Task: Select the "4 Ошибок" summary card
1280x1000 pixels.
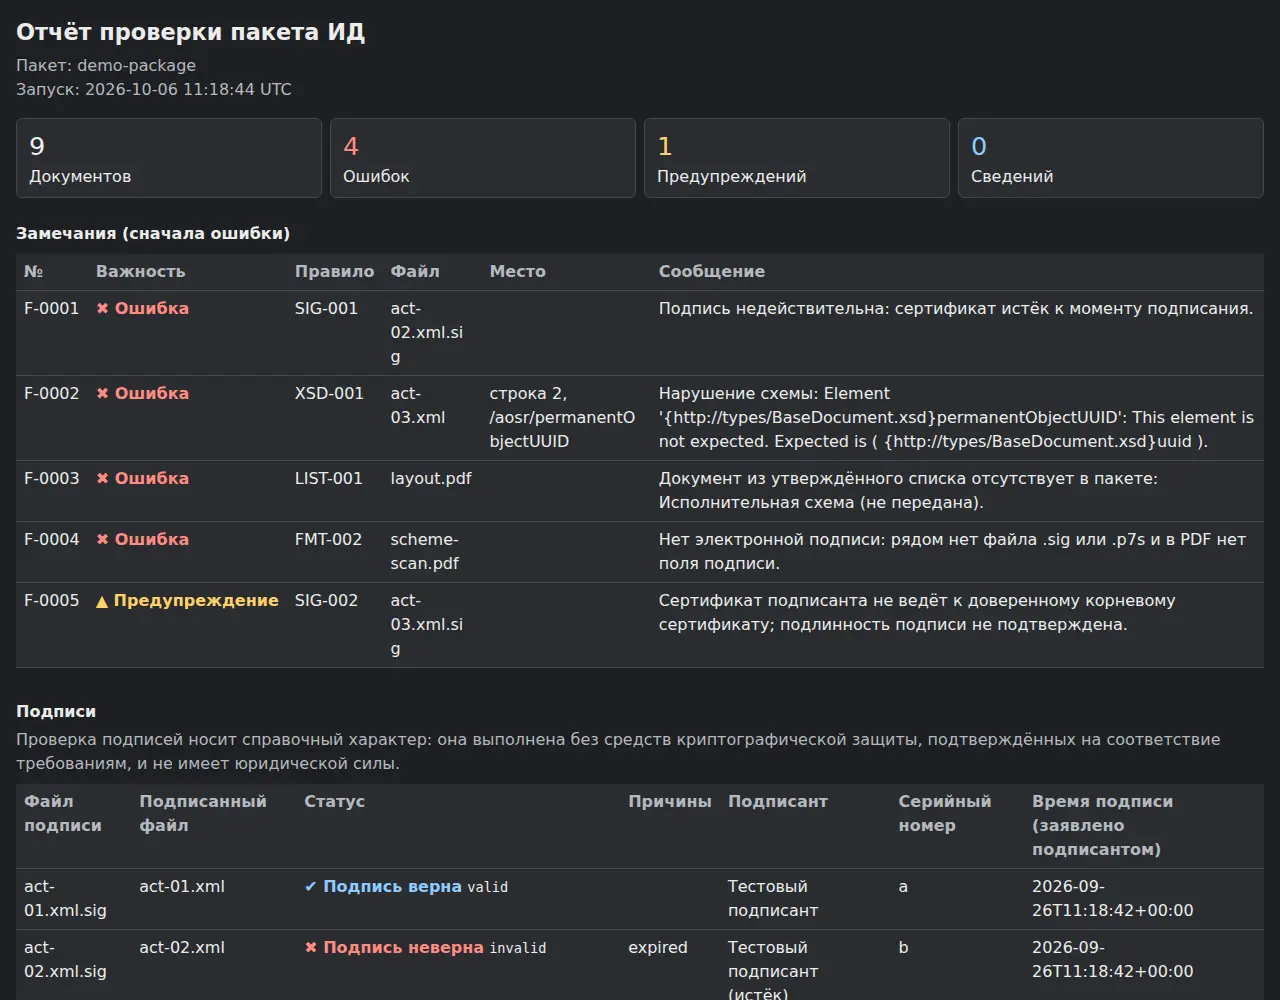Action: 483,158
